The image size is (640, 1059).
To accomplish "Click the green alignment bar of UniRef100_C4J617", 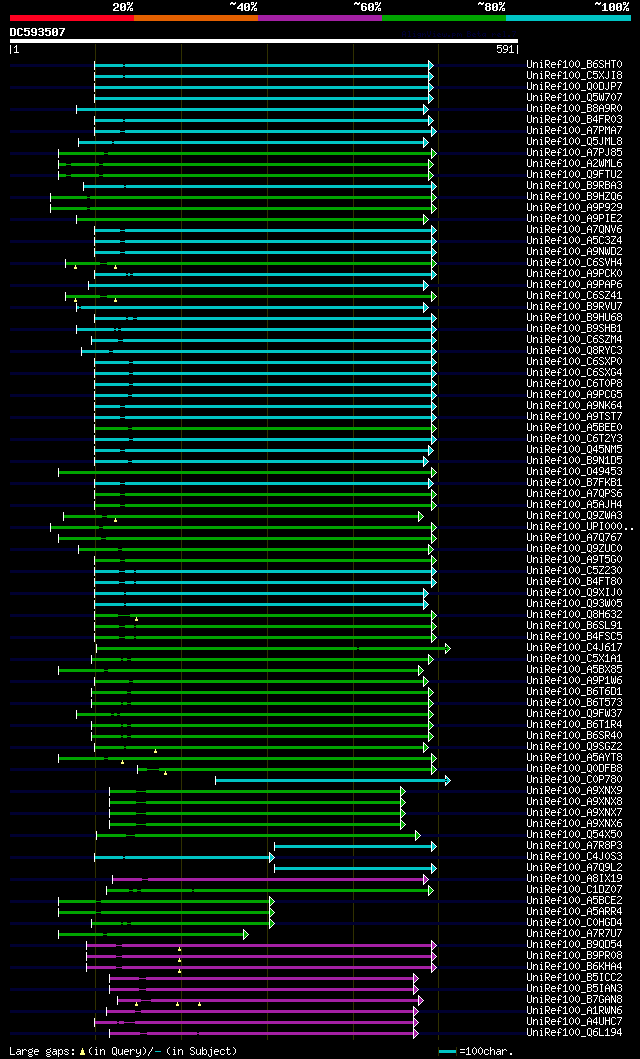I will 273,648.
